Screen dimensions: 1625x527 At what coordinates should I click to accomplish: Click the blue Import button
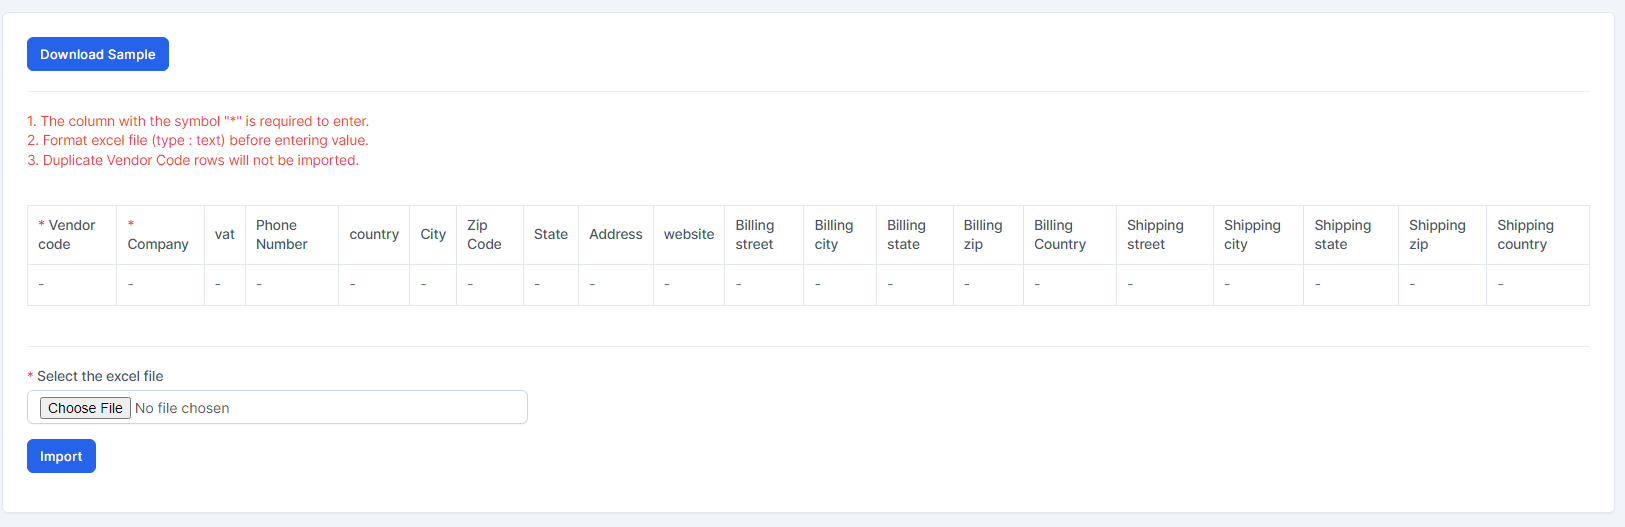pos(61,456)
